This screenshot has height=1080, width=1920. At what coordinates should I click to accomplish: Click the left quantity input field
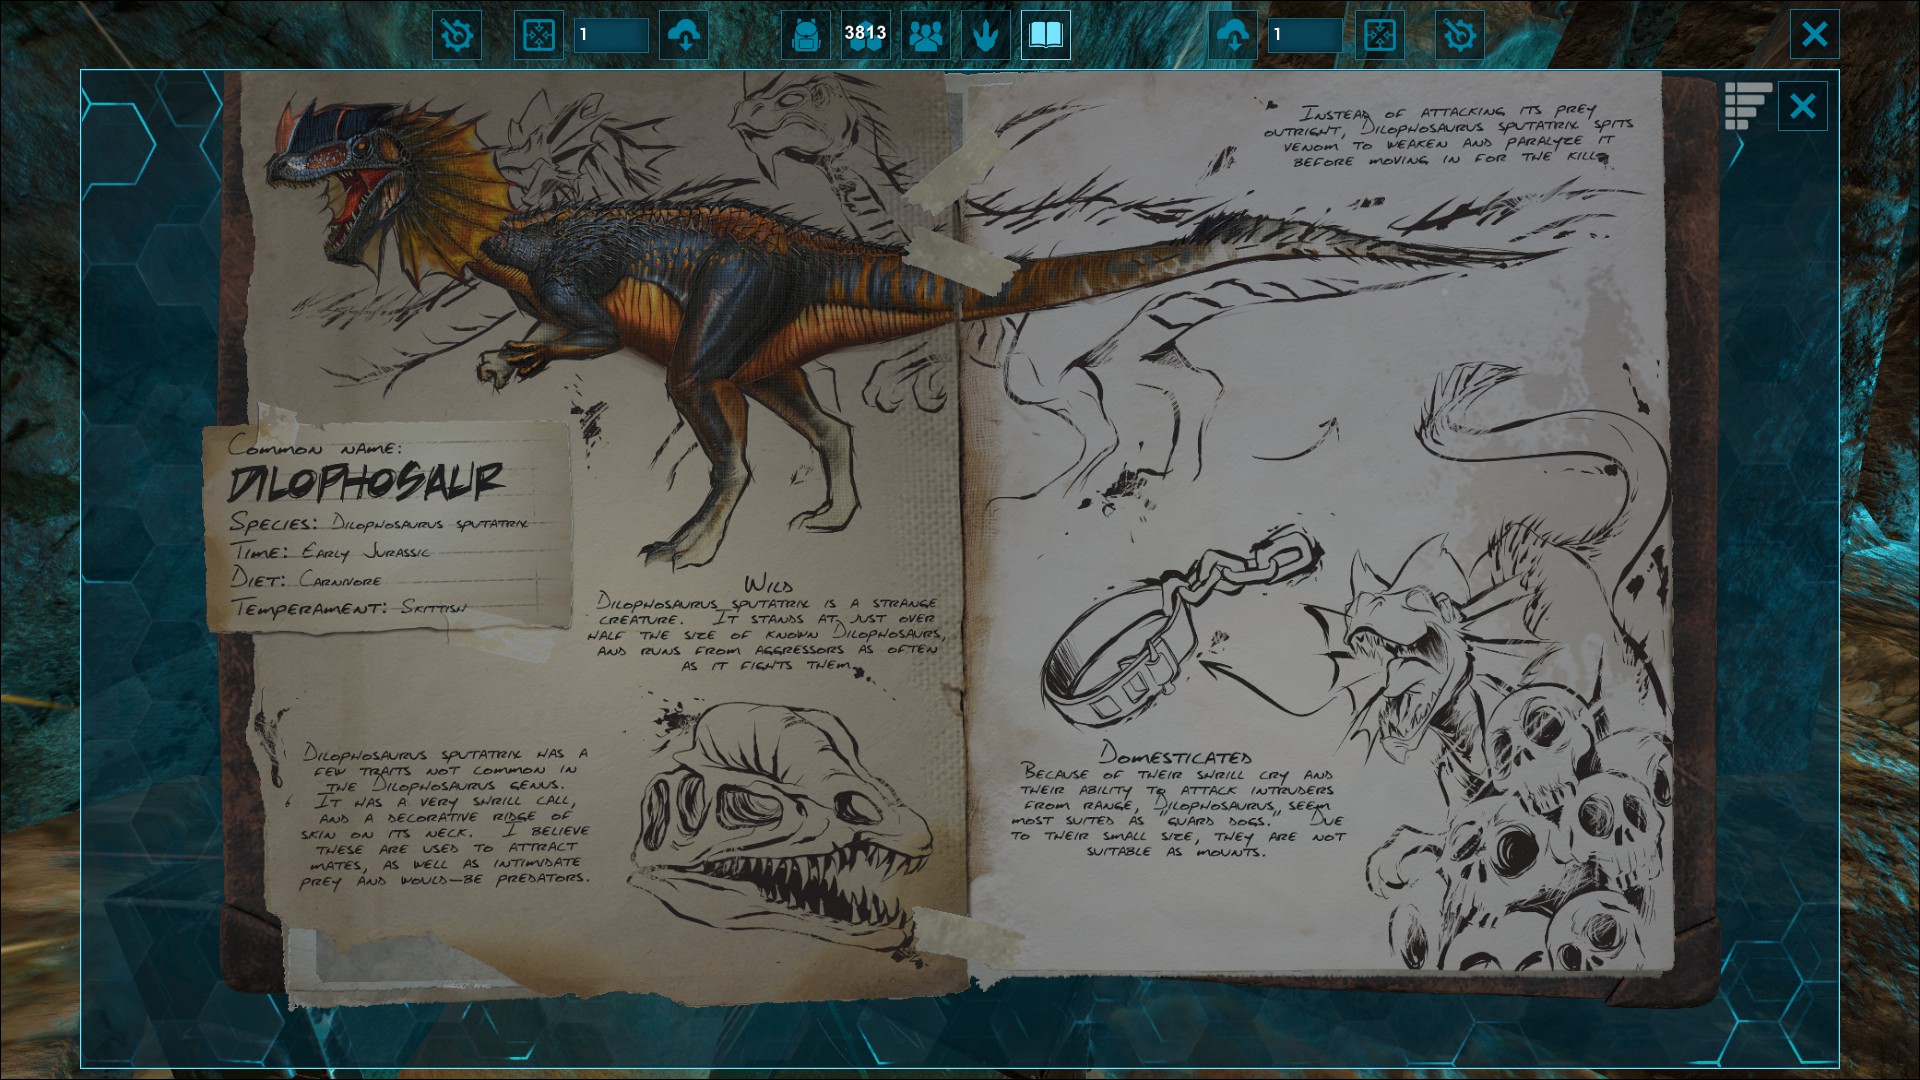coord(611,35)
